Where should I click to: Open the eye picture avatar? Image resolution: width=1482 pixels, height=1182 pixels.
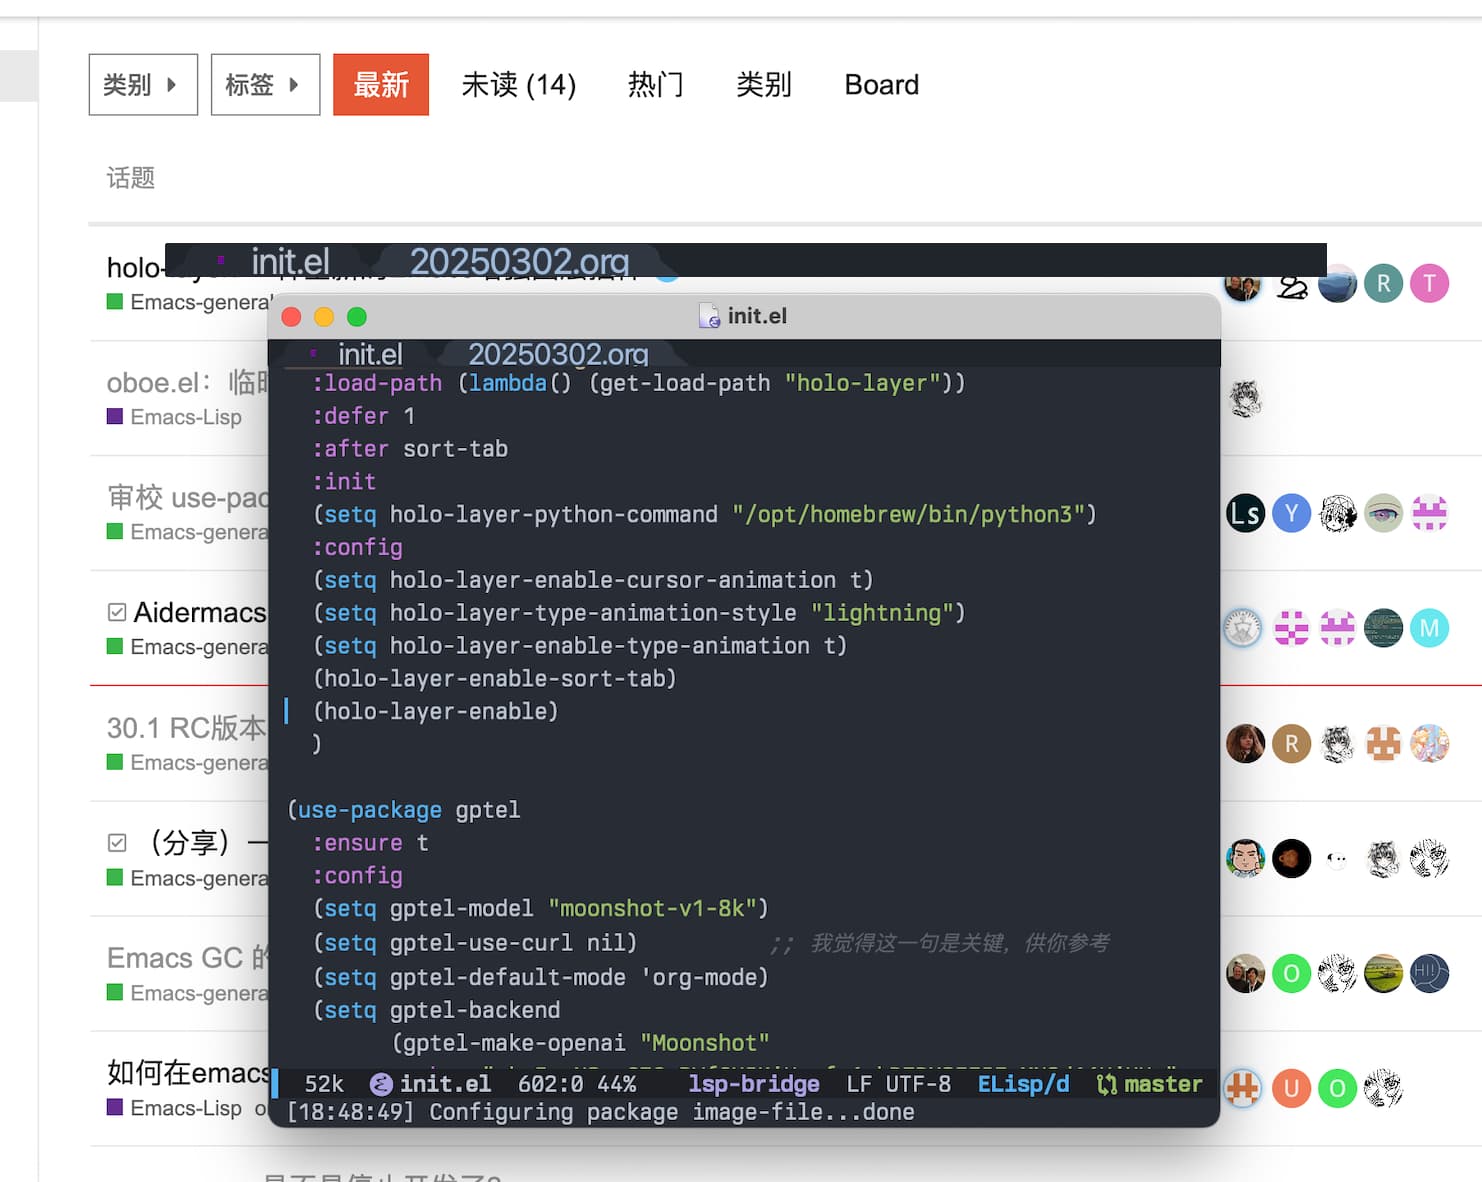tap(1384, 514)
